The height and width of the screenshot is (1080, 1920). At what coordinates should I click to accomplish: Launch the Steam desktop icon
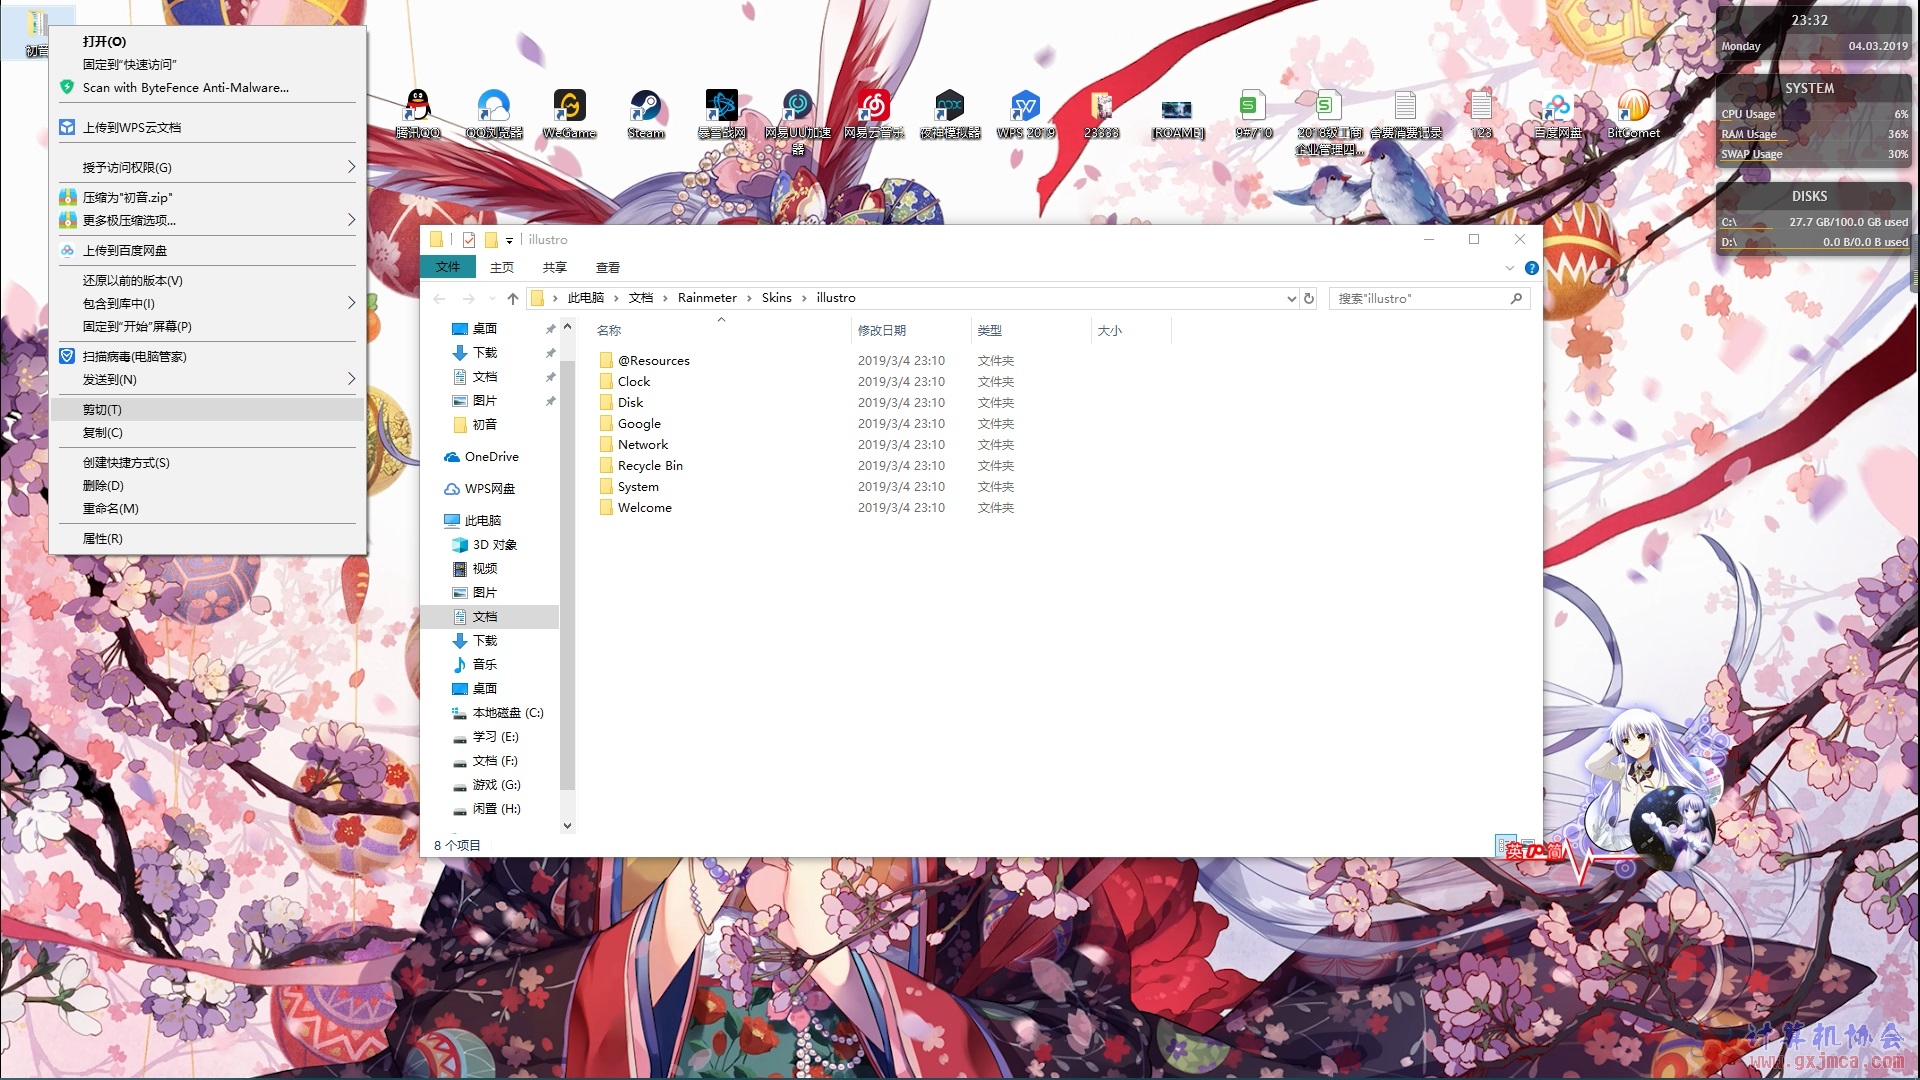[646, 113]
